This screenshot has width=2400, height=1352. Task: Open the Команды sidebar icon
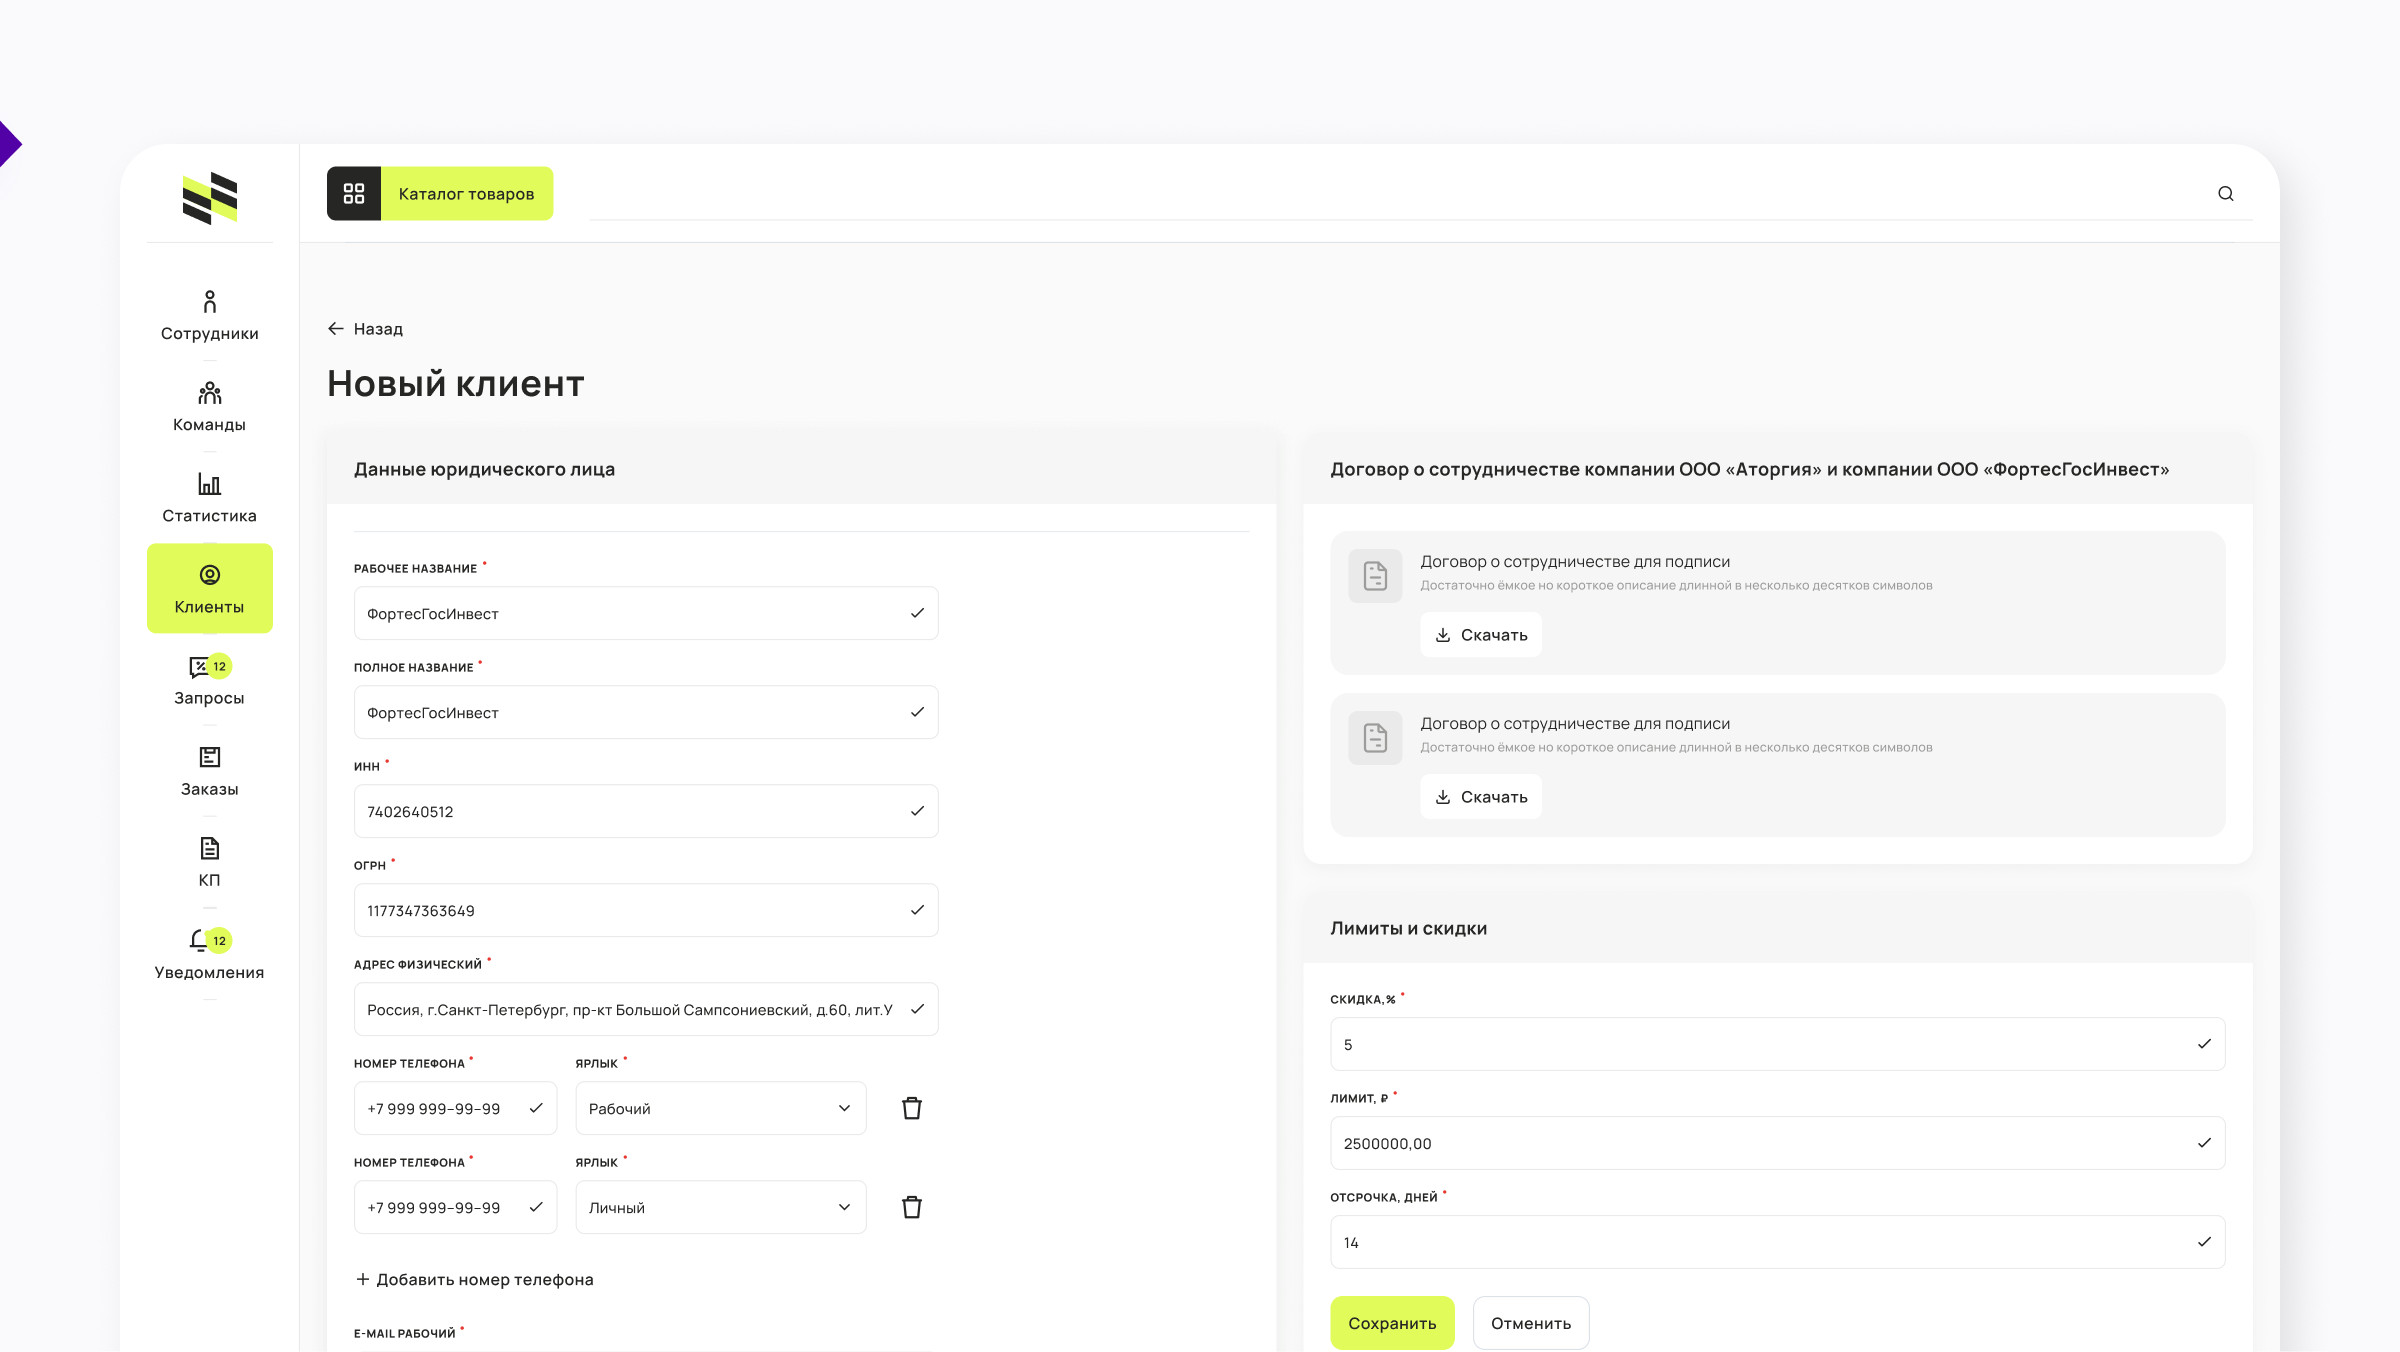coord(209,393)
